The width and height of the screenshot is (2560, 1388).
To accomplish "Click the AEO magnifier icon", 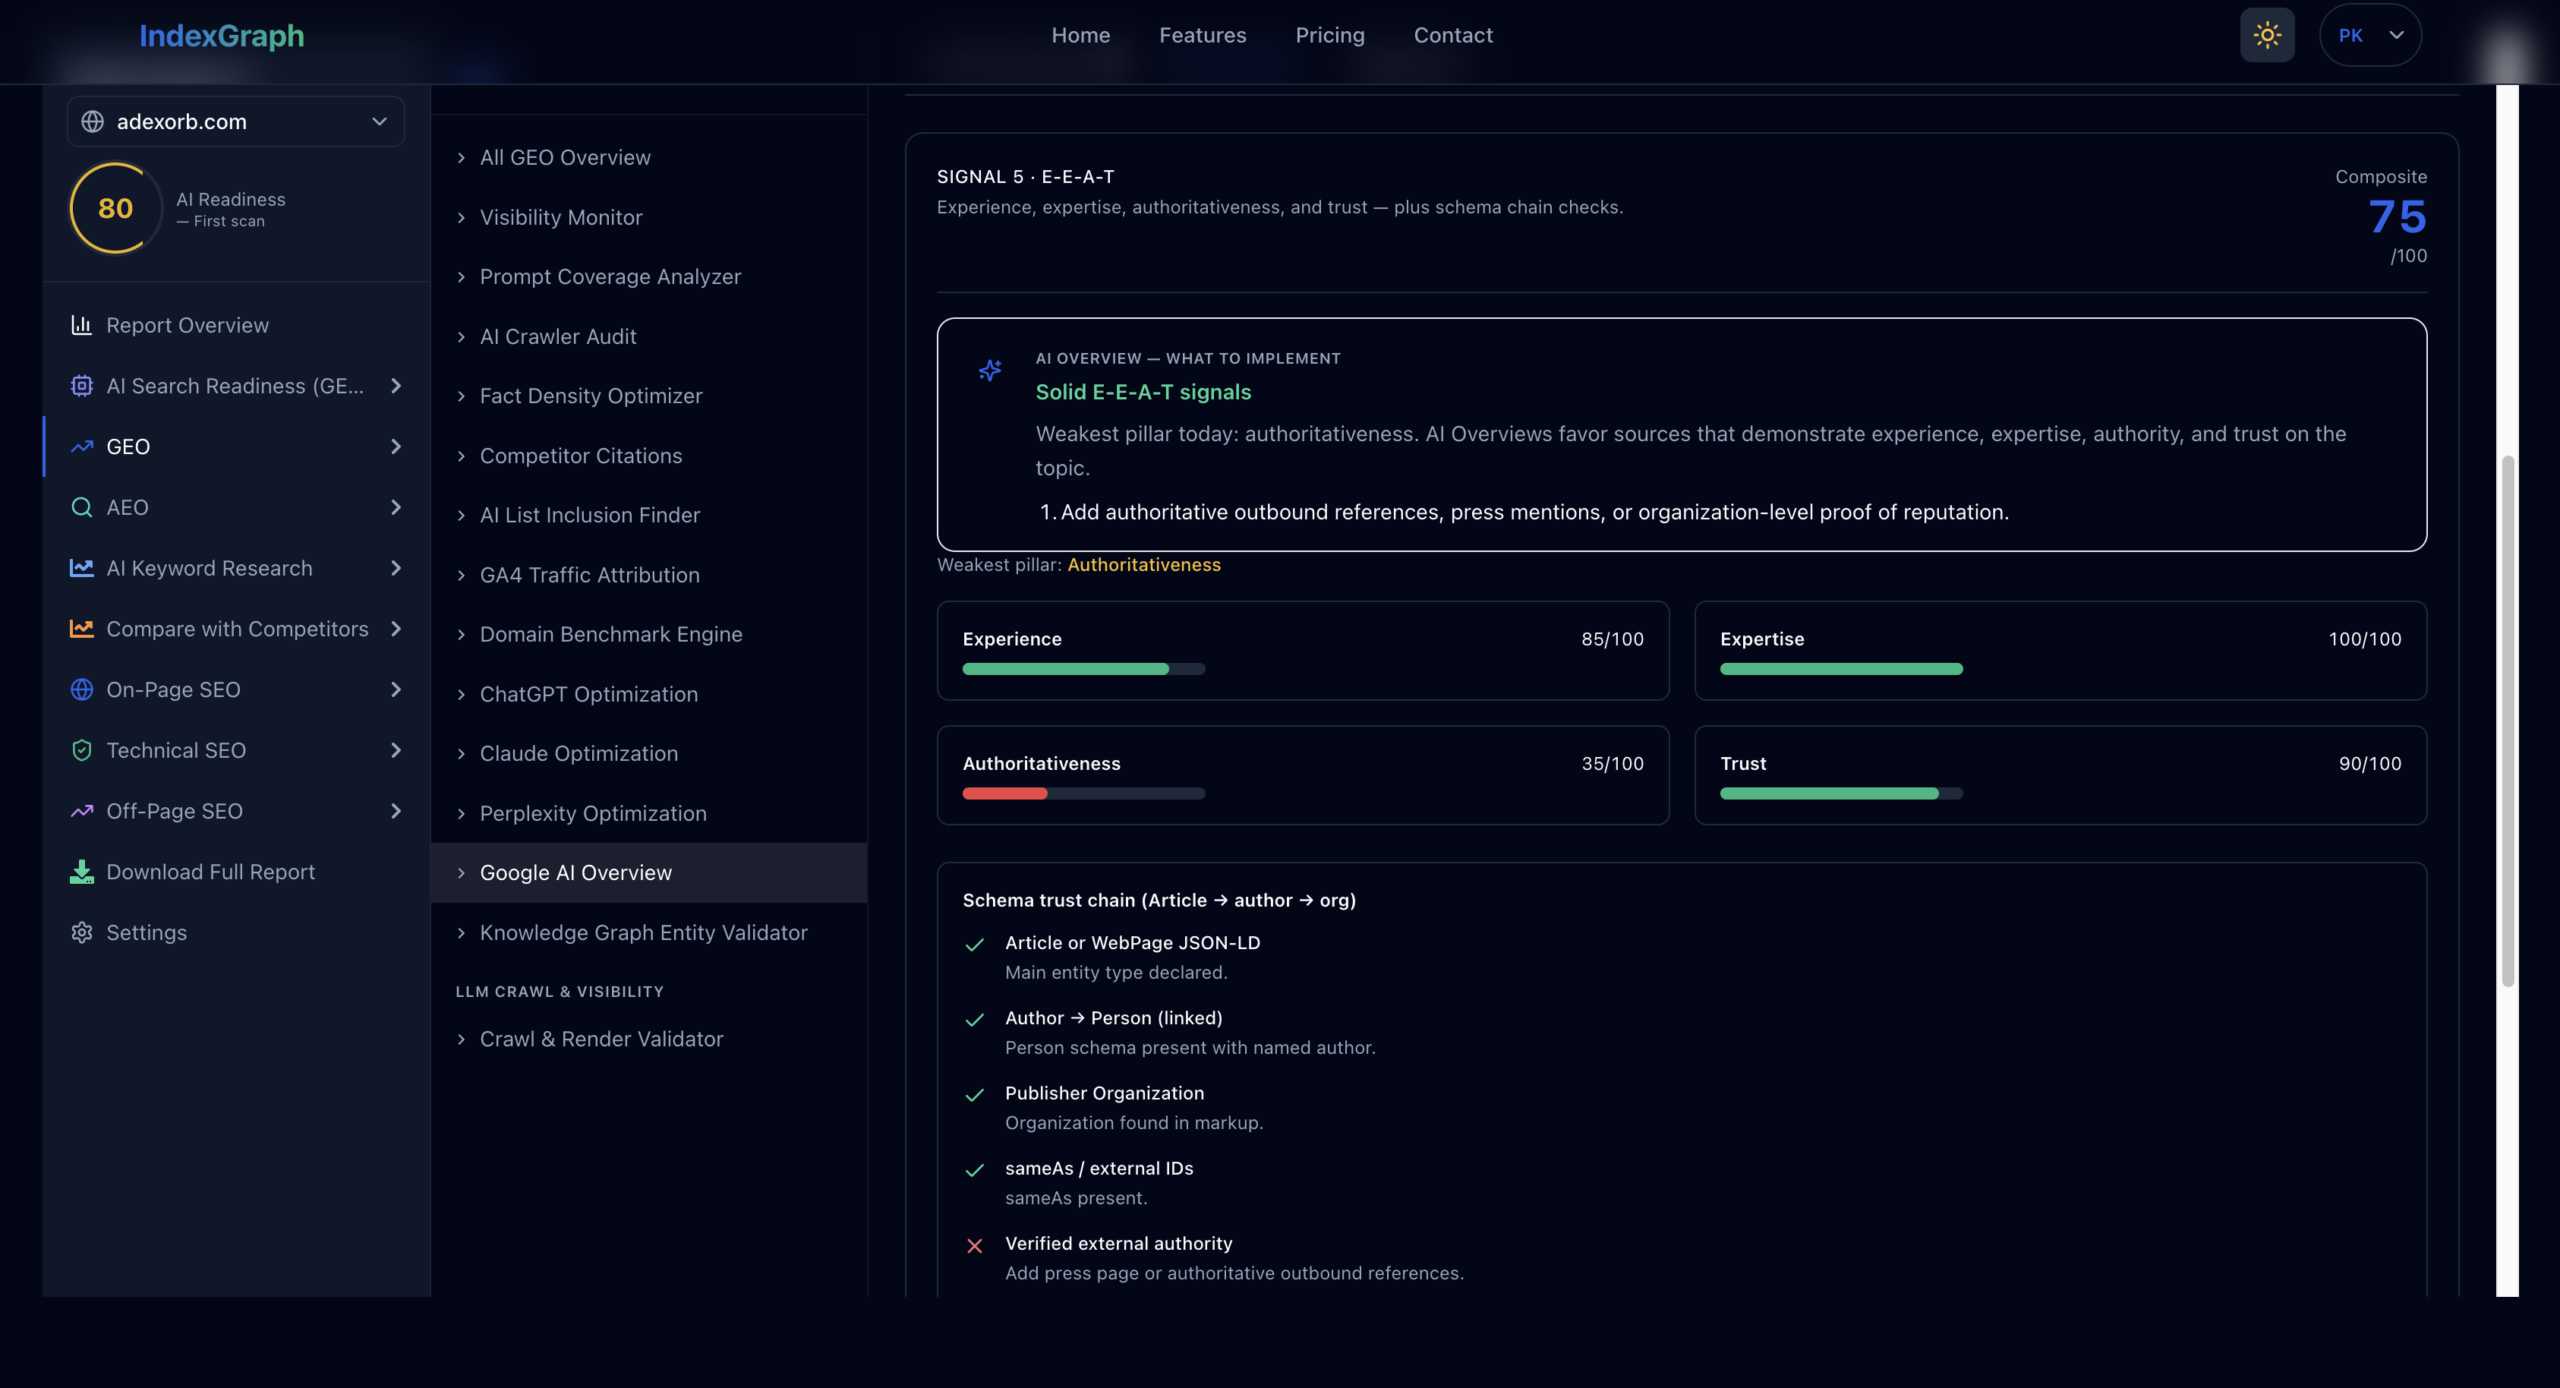I will coord(81,507).
